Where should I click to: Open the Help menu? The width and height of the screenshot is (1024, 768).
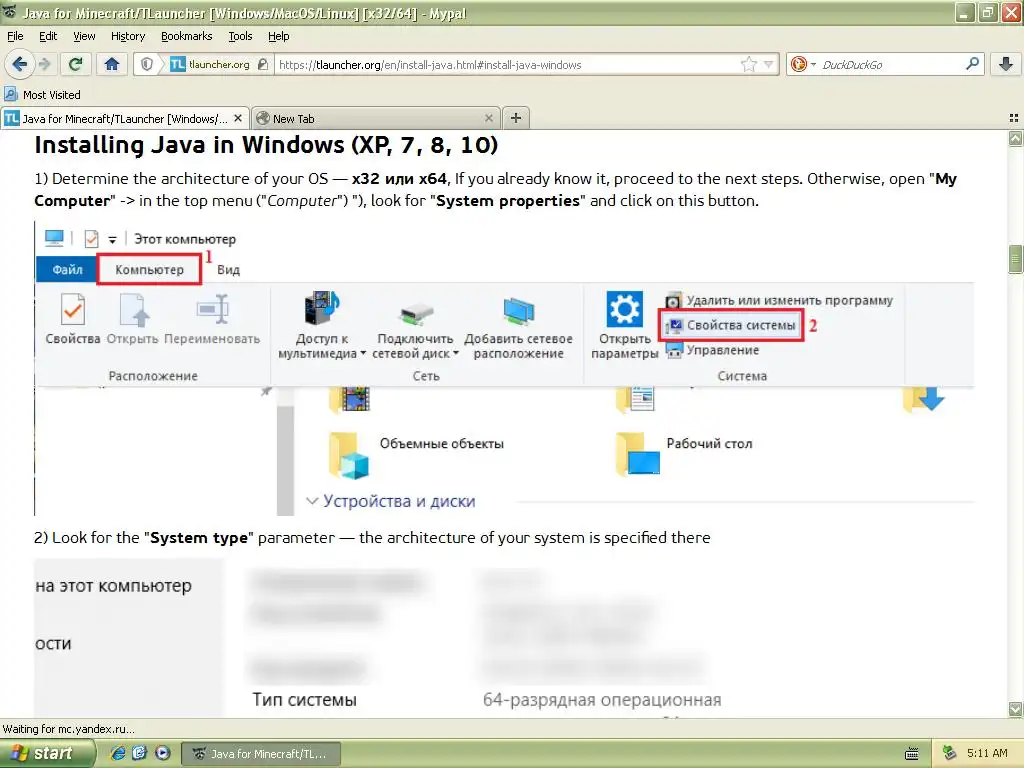pyautogui.click(x=278, y=36)
